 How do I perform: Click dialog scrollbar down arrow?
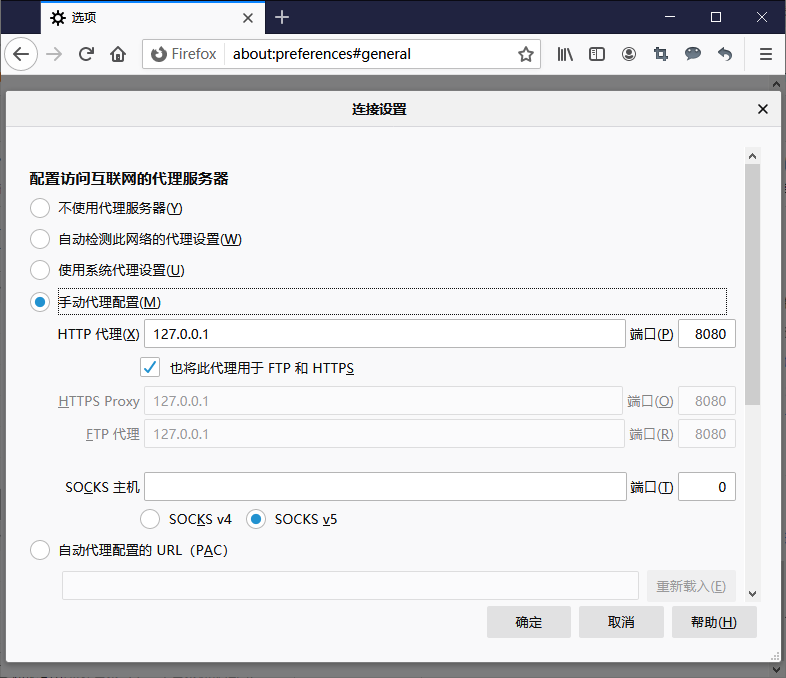(752, 594)
